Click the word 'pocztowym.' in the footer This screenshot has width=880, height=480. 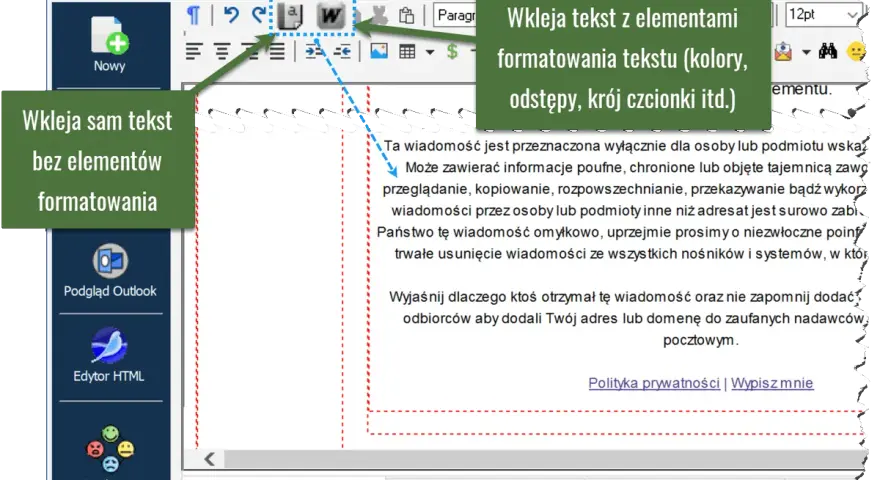pos(700,340)
